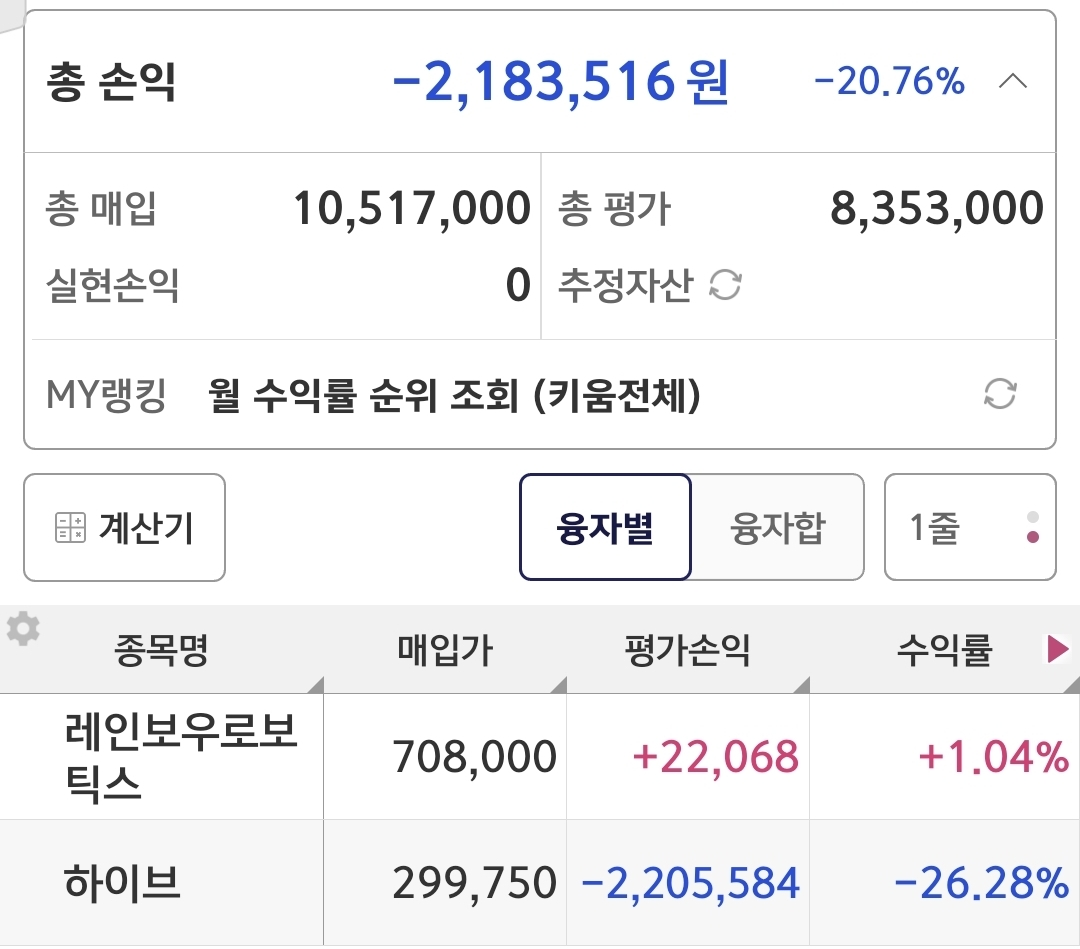Sort by 수익률 column header
1080x949 pixels.
pyautogui.click(x=944, y=649)
